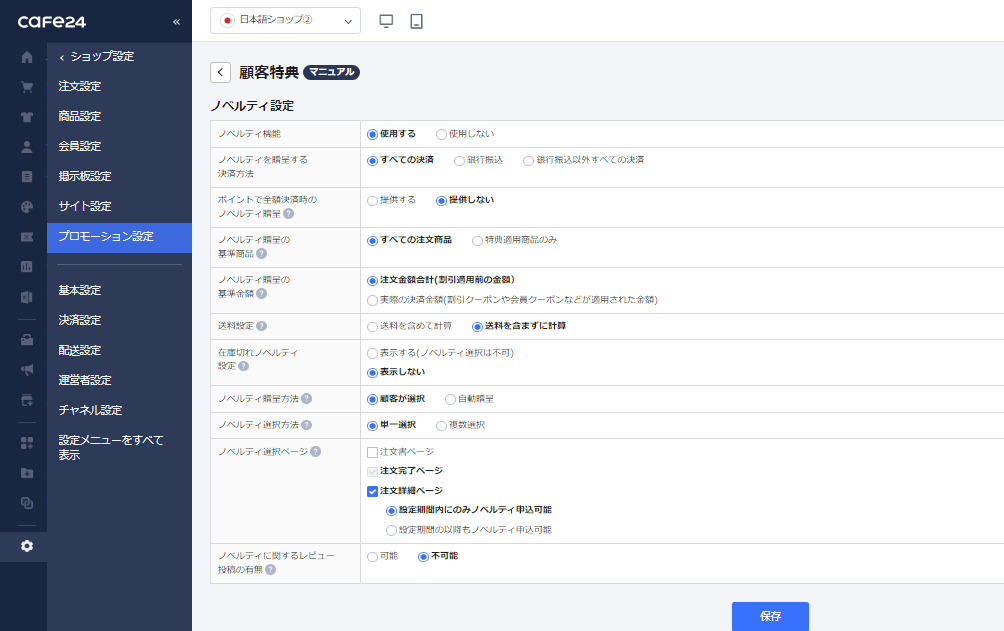Select 特典適用商品のみ radio
This screenshot has width=1004, height=631.
point(477,241)
